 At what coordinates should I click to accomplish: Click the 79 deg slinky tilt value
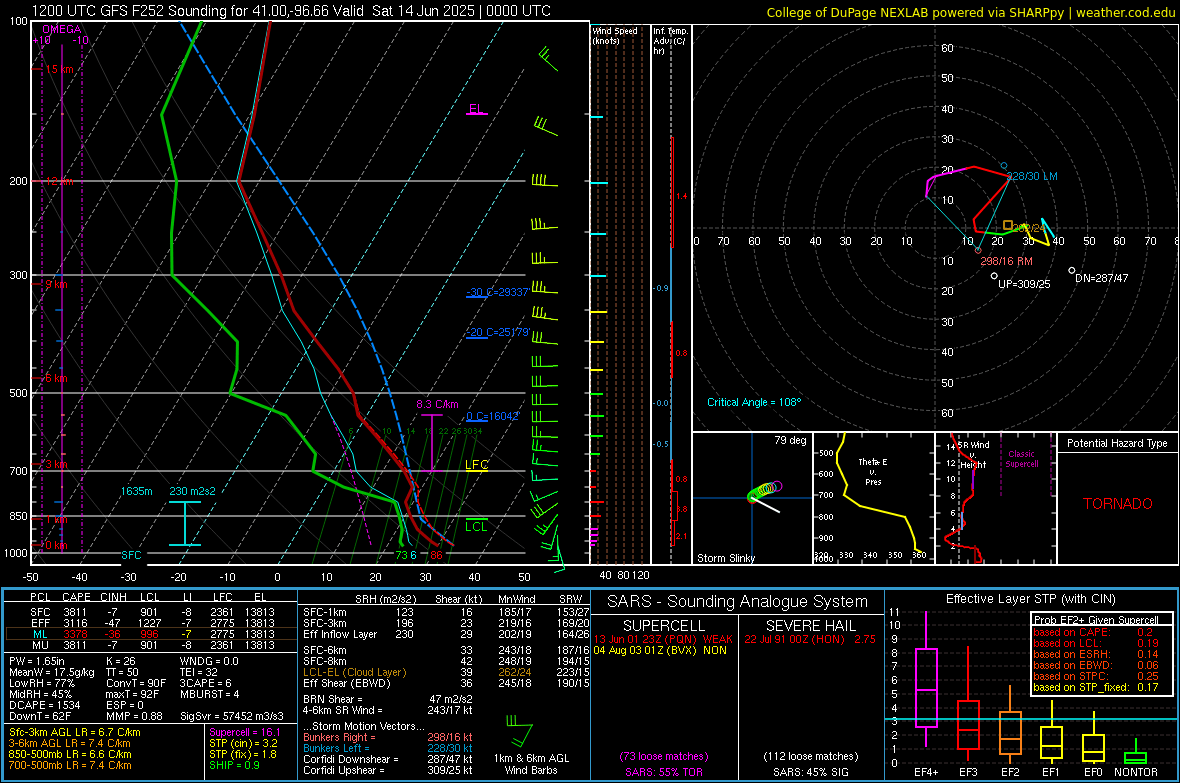pyautogui.click(x=790, y=440)
